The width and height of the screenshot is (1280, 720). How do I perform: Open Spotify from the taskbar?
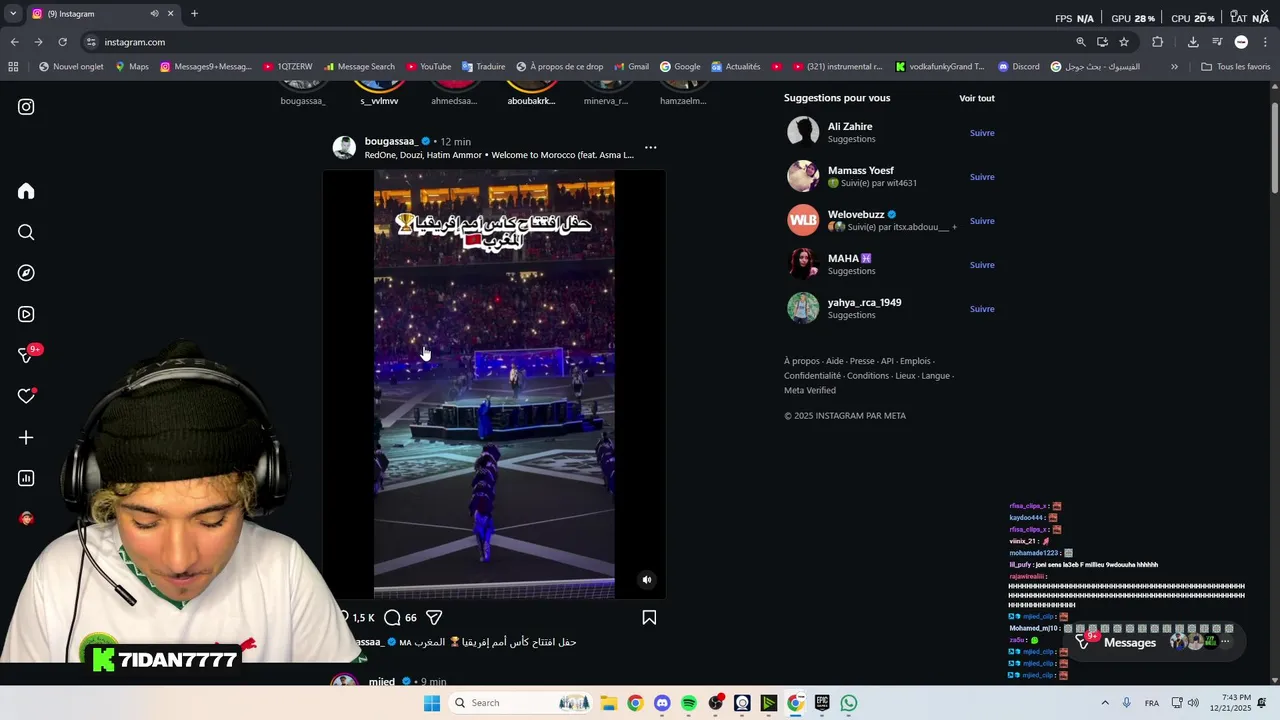(688, 703)
